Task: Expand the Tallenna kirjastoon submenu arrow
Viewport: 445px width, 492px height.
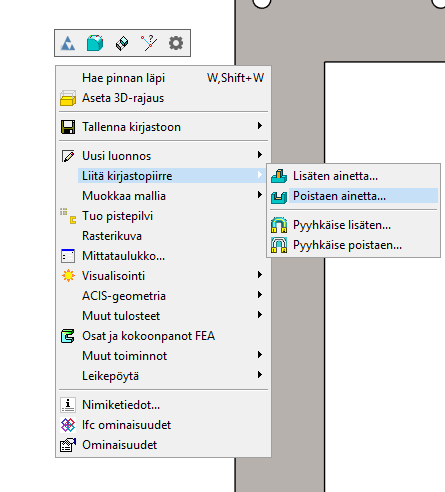Action: coord(260,126)
